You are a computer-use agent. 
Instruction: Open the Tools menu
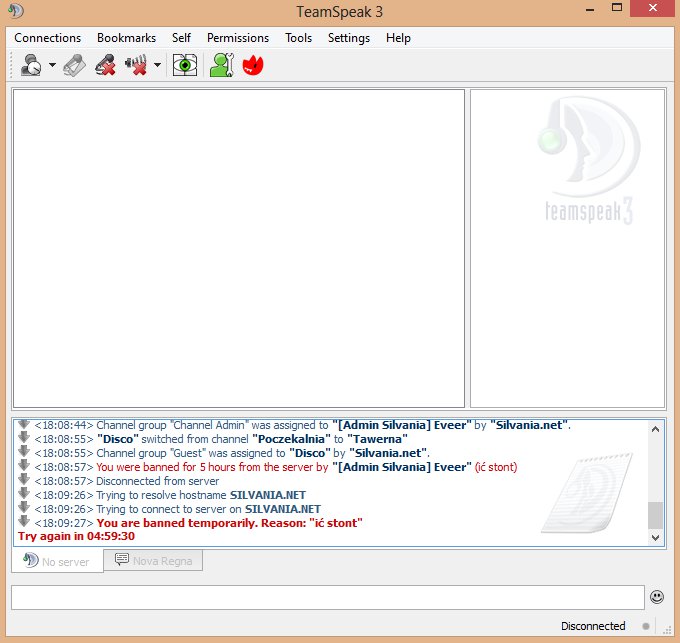pos(298,38)
